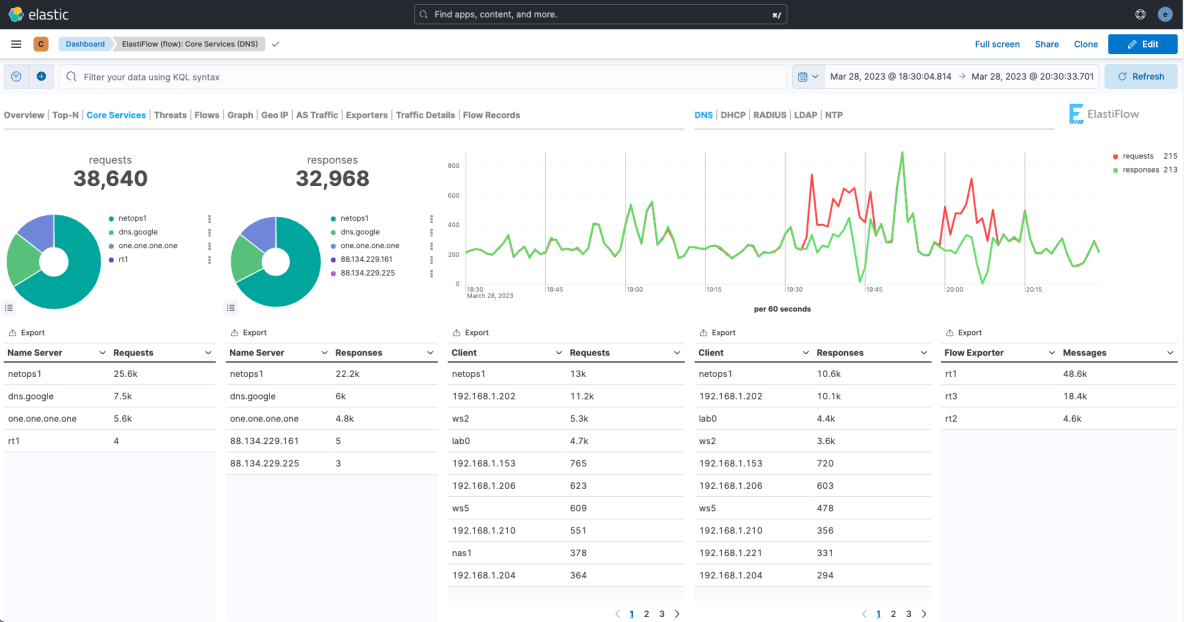Screen dimensions: 1184x622
Task: Open Name Server column menu in Requests table
Action: 102,353
